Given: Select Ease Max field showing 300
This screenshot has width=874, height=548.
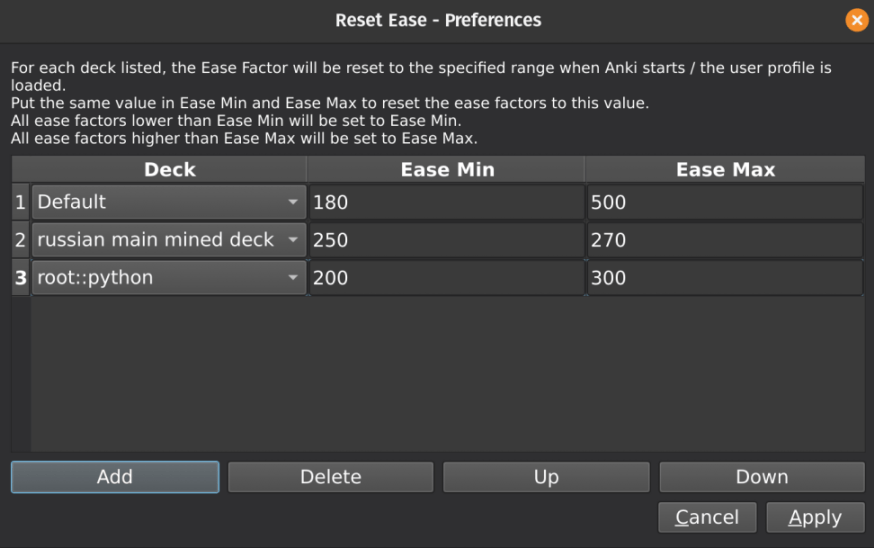Looking at the screenshot, I should [x=724, y=278].
